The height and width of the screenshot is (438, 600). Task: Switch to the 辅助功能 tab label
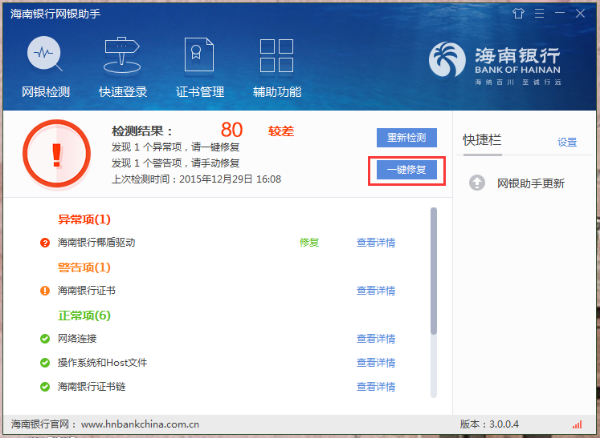(x=277, y=92)
